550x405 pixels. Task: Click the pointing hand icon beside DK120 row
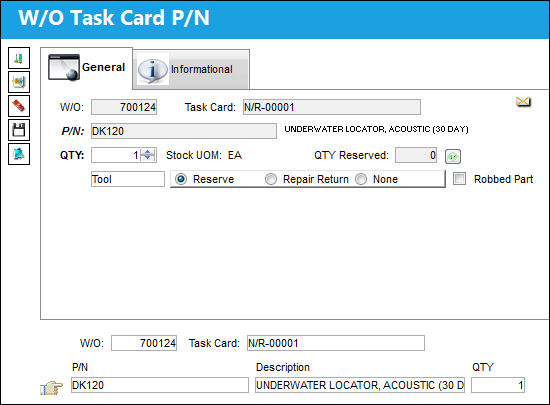pyautogui.click(x=51, y=387)
